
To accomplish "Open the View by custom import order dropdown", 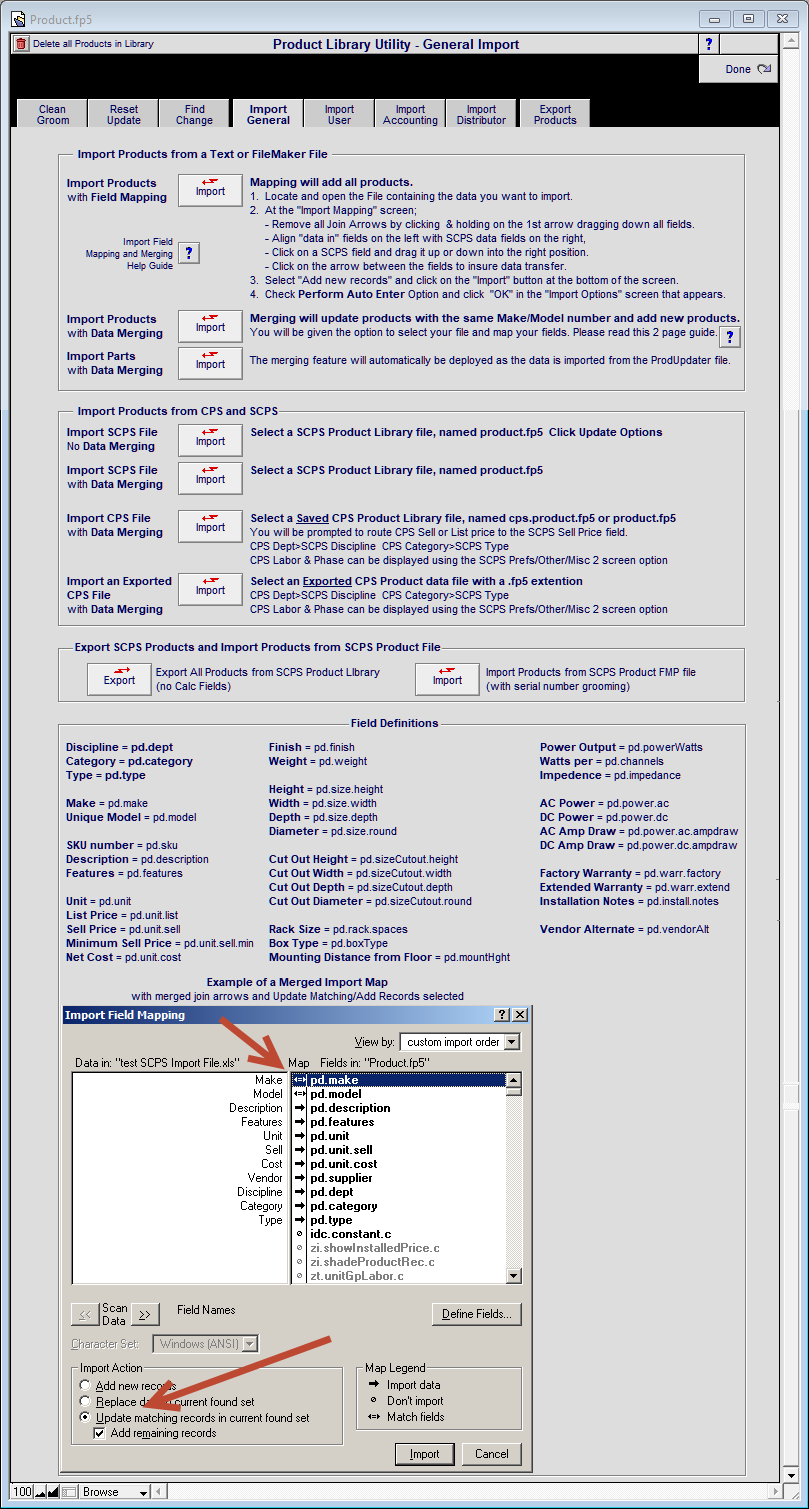I will pyautogui.click(x=460, y=1042).
